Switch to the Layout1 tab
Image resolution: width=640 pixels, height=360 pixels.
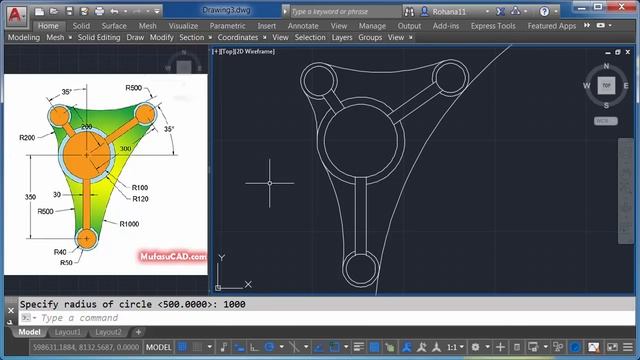tap(67, 332)
